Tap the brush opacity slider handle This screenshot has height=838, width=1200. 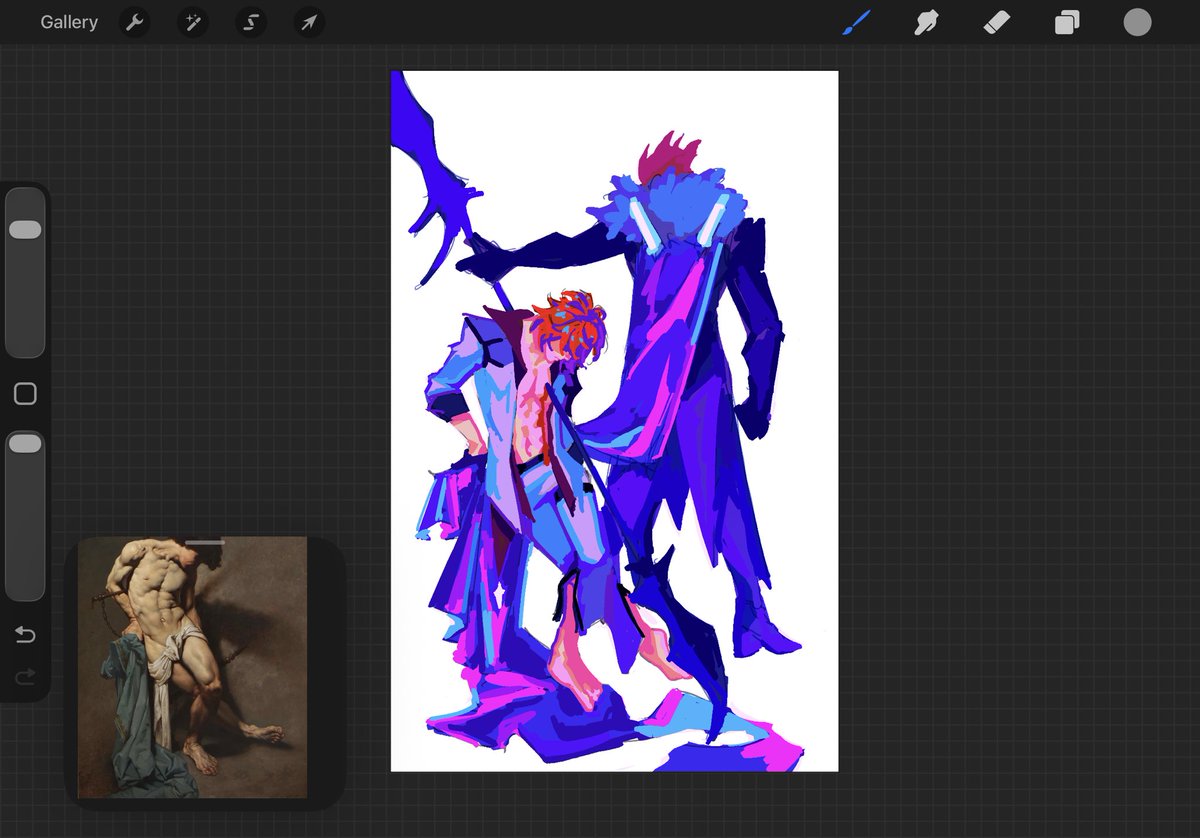click(x=25, y=443)
